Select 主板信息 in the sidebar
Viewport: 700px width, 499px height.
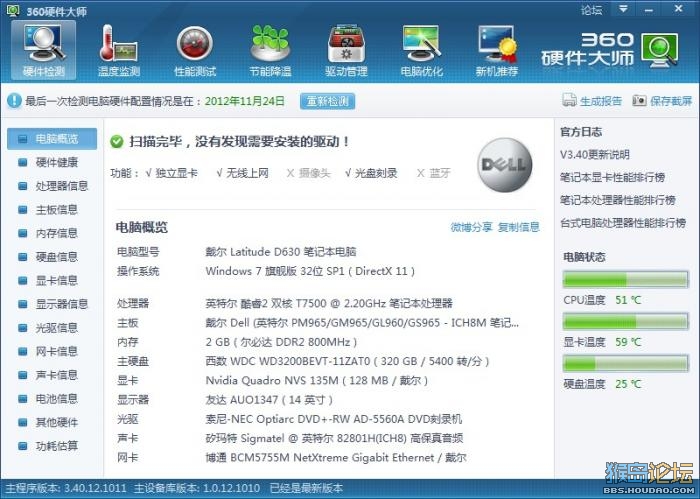[x=57, y=210]
